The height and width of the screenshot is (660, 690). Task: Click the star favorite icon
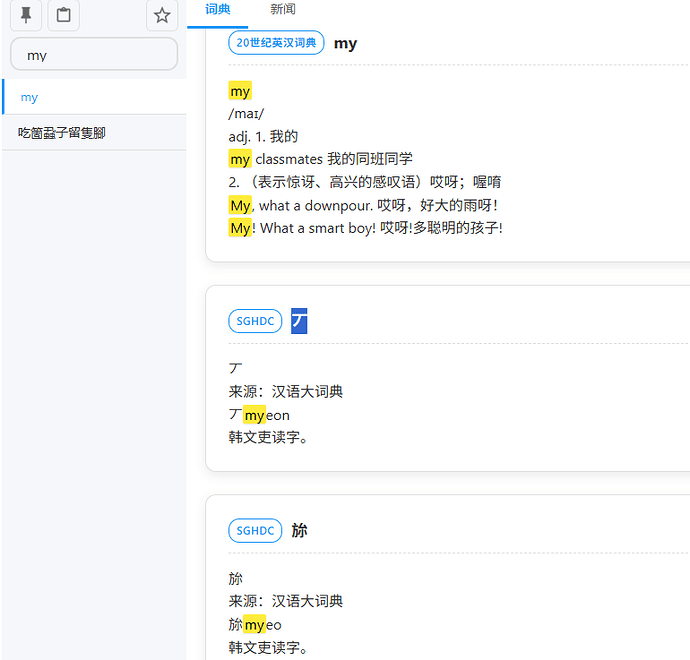[162, 15]
